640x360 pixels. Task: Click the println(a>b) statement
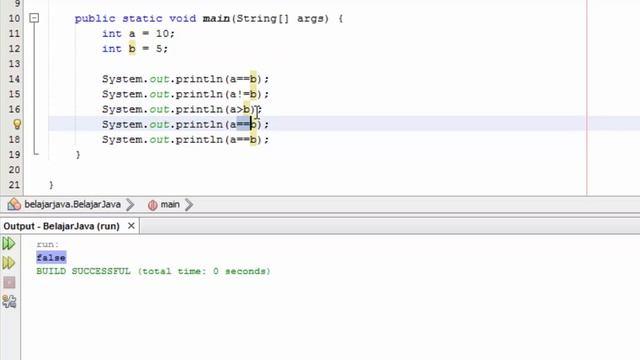click(182, 109)
